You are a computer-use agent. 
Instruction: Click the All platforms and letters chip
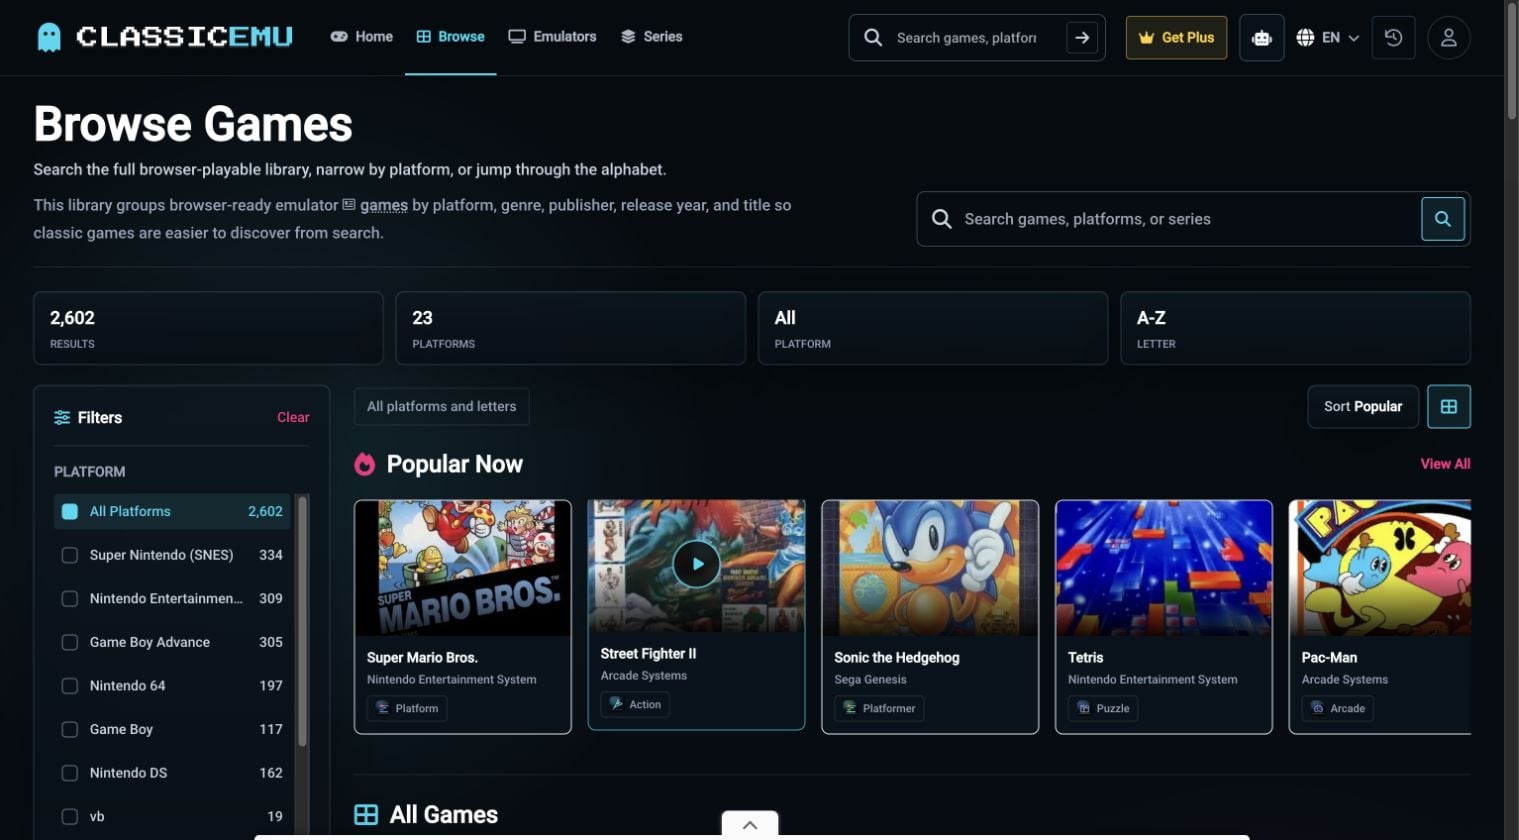click(x=442, y=407)
